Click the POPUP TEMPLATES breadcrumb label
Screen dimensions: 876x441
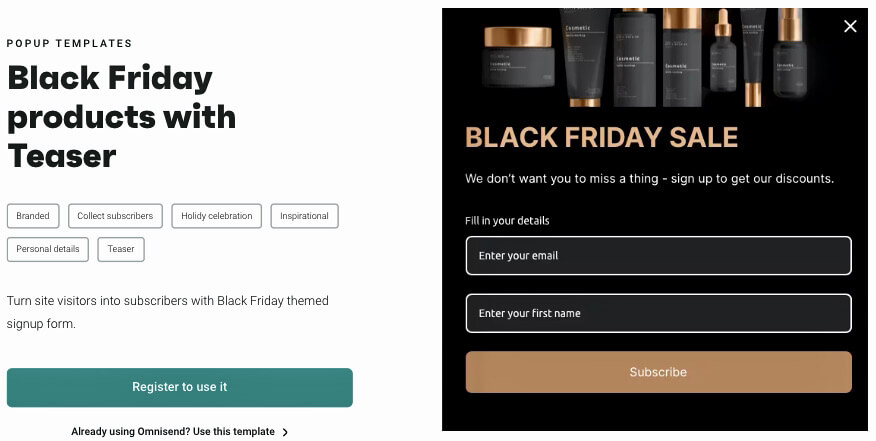point(69,43)
